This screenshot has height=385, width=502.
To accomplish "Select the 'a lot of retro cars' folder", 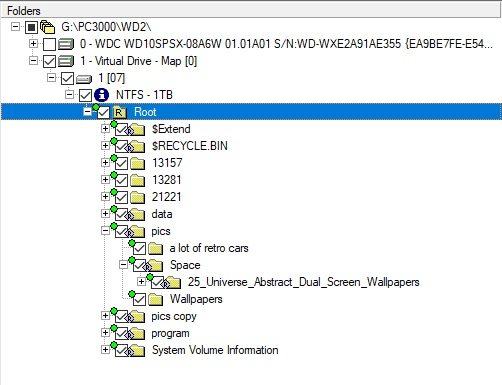I will (x=209, y=248).
